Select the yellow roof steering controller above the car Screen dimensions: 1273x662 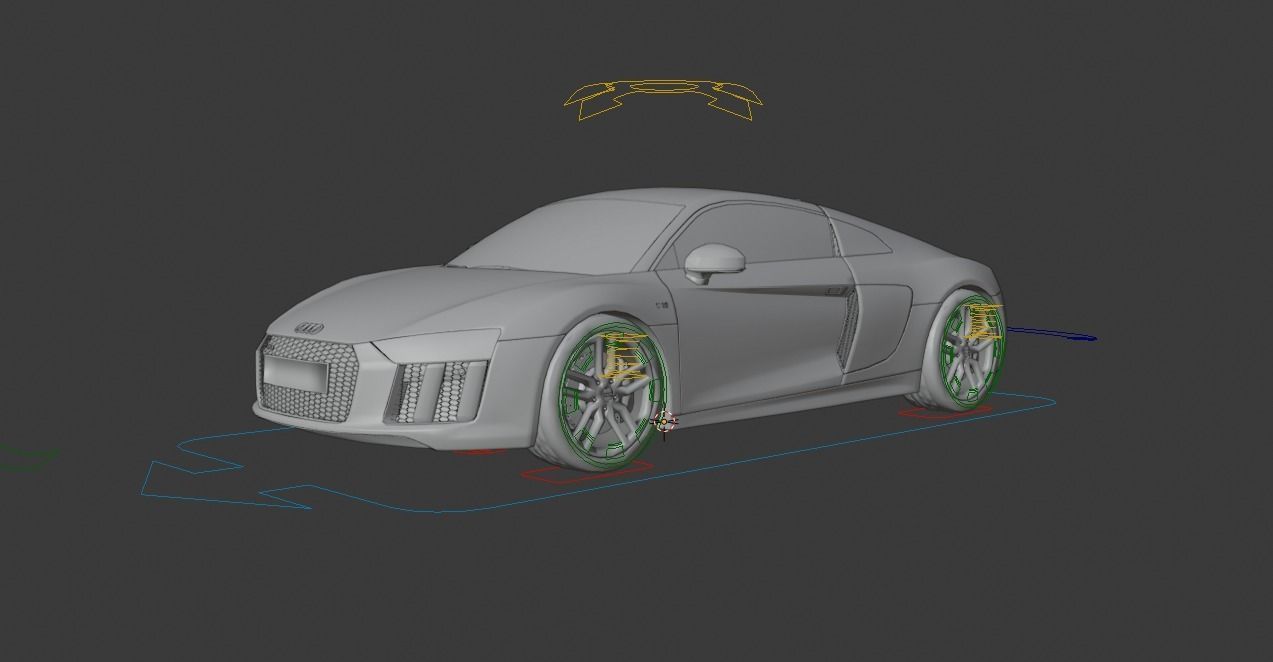[664, 99]
